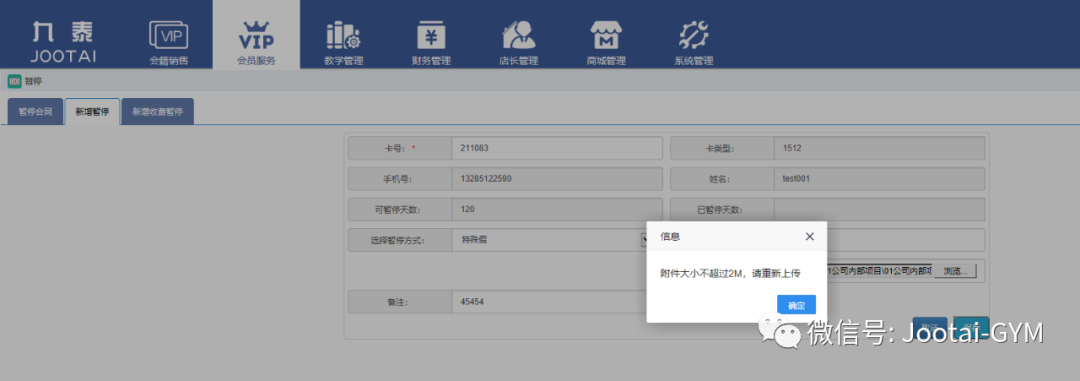Switch to 暂停合同 tab

35,112
